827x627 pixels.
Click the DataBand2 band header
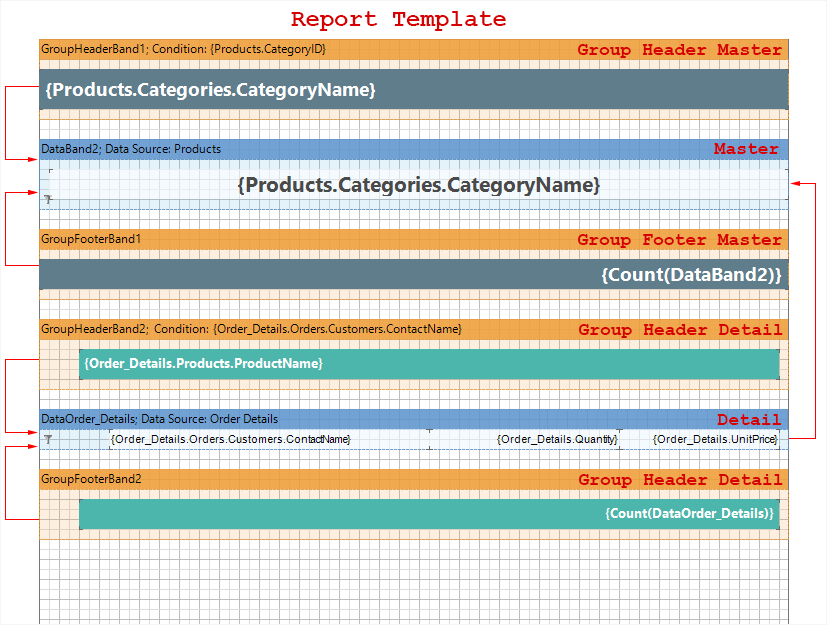point(300,149)
